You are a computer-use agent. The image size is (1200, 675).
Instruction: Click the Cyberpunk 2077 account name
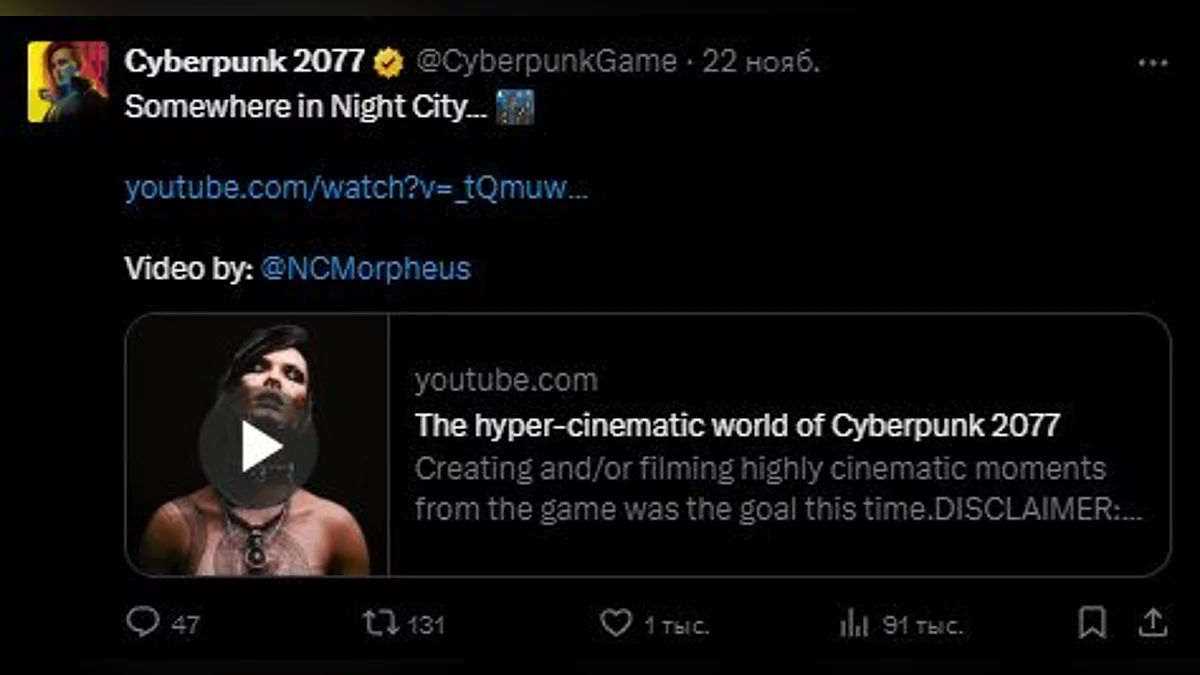244,62
